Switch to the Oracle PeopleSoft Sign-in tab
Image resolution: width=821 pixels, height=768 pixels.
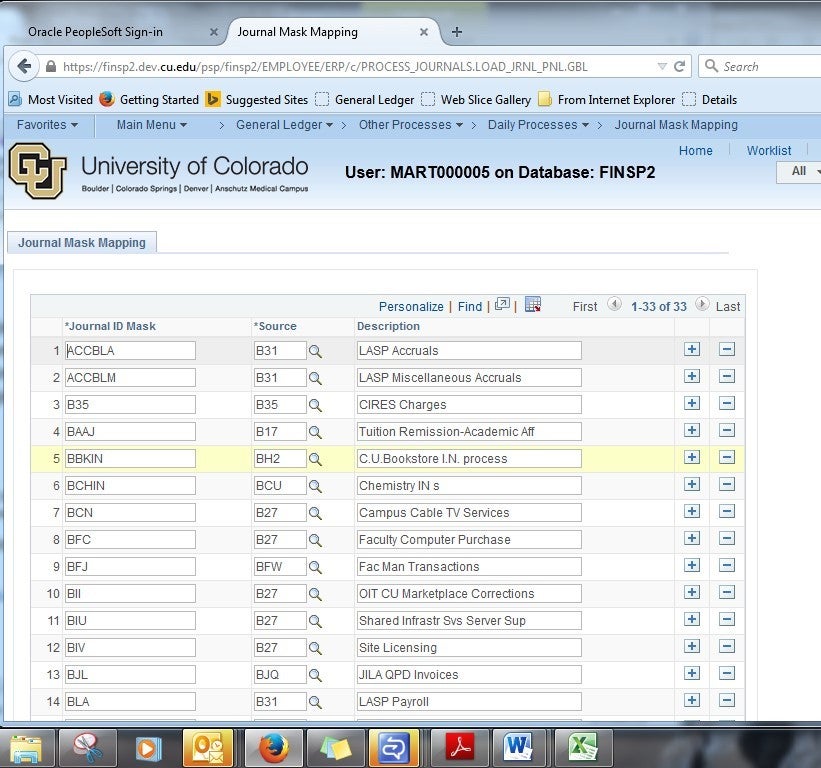(x=95, y=32)
